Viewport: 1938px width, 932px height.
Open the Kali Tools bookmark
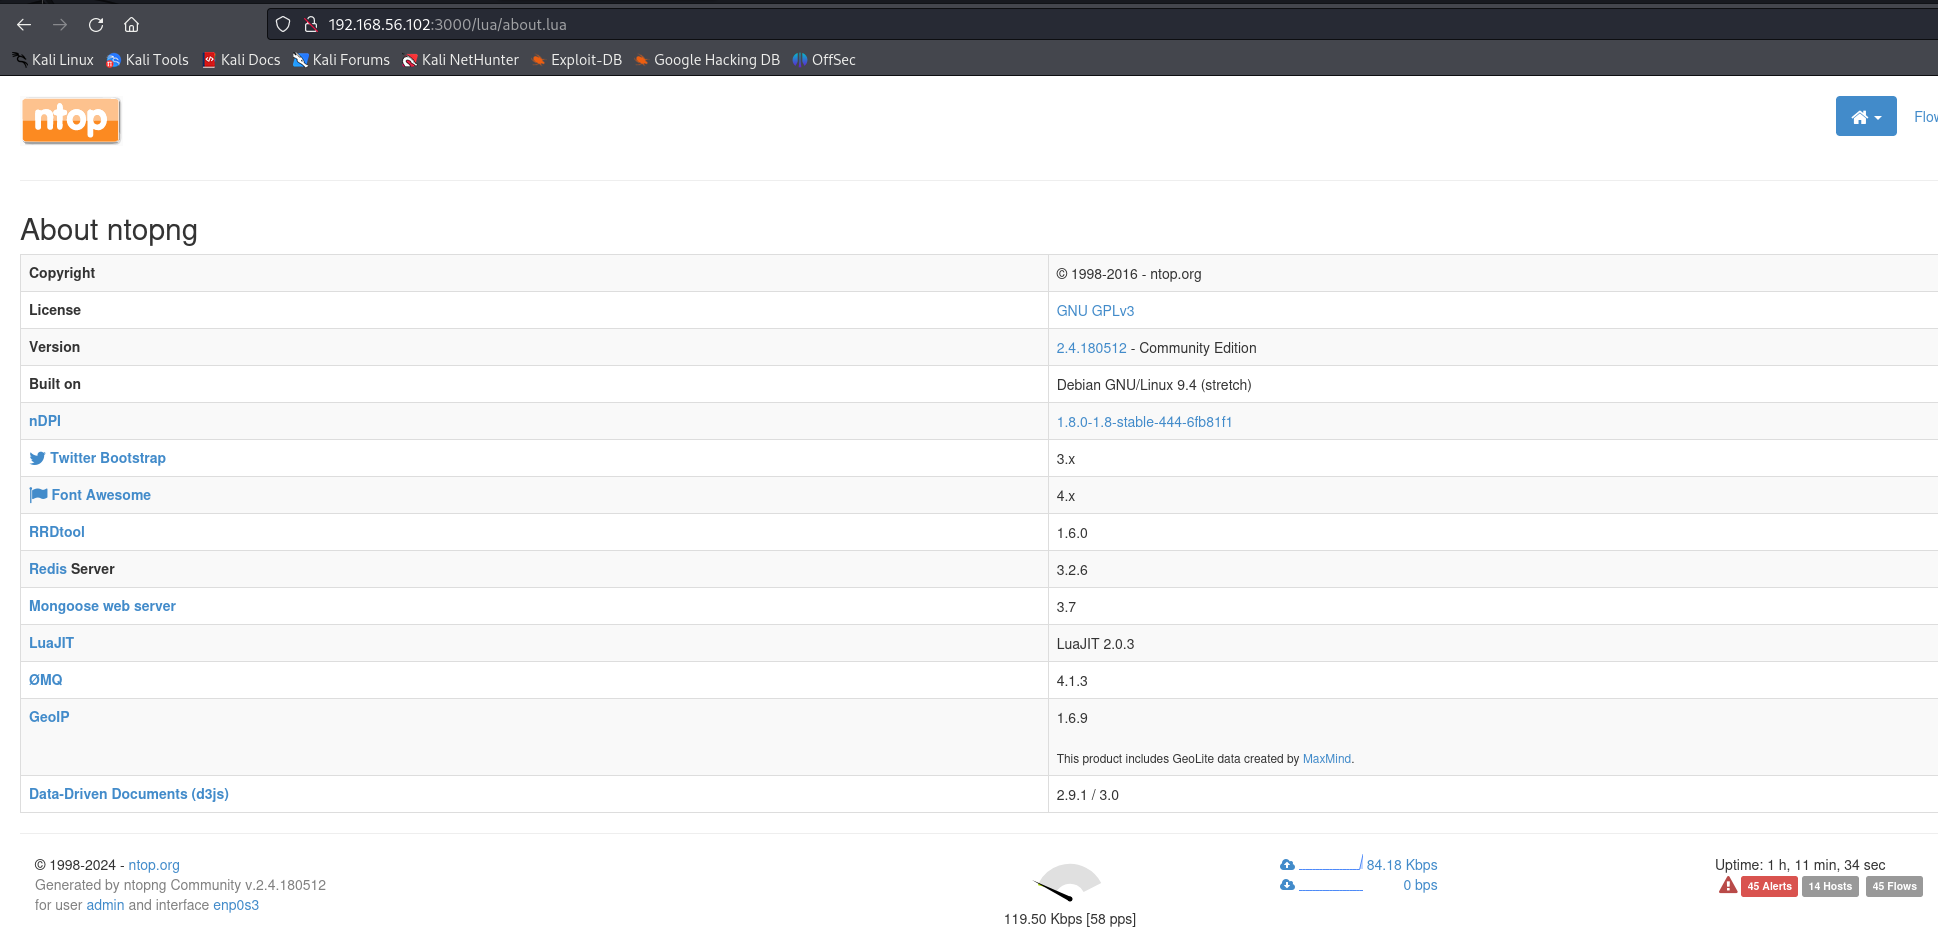coord(156,60)
